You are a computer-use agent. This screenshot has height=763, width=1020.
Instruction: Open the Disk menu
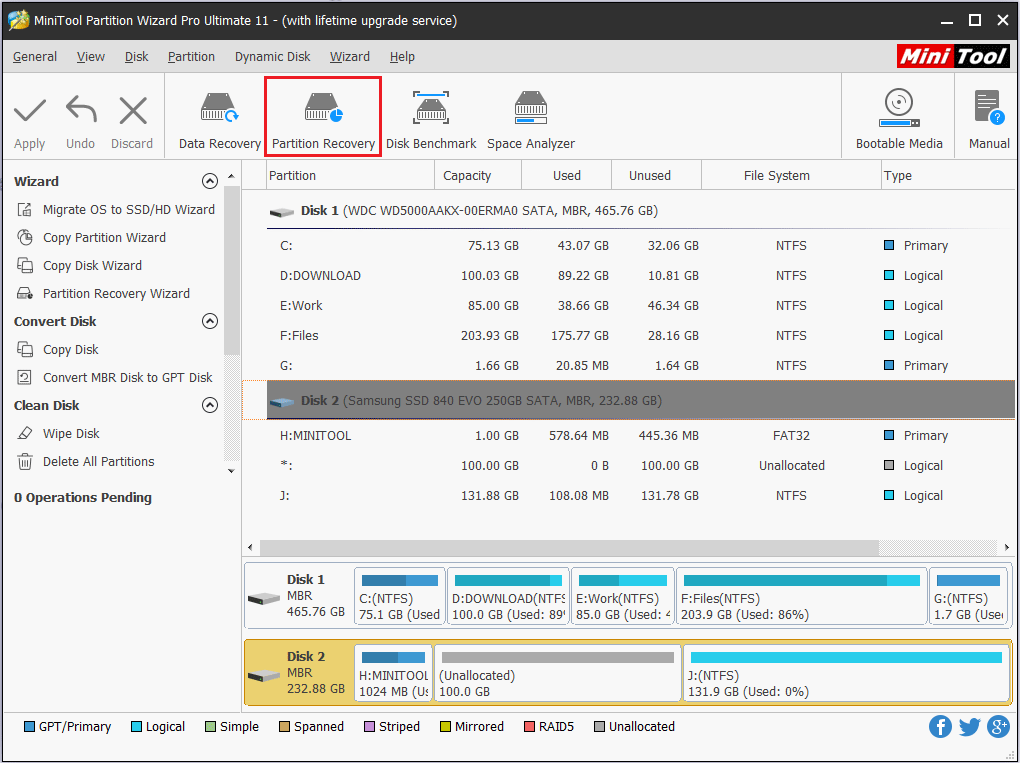(x=137, y=57)
